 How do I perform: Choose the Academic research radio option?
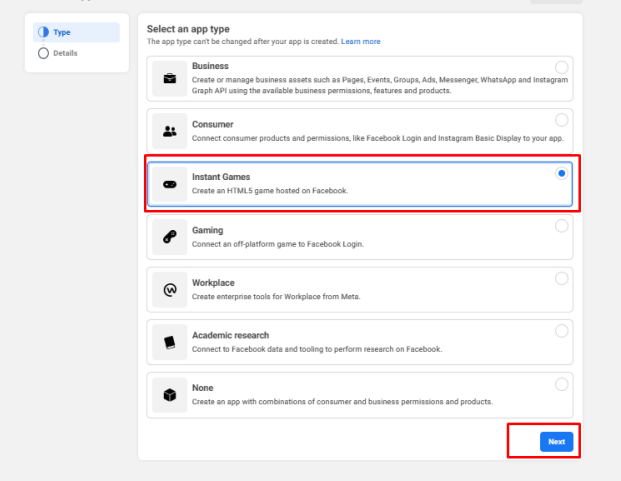561,331
